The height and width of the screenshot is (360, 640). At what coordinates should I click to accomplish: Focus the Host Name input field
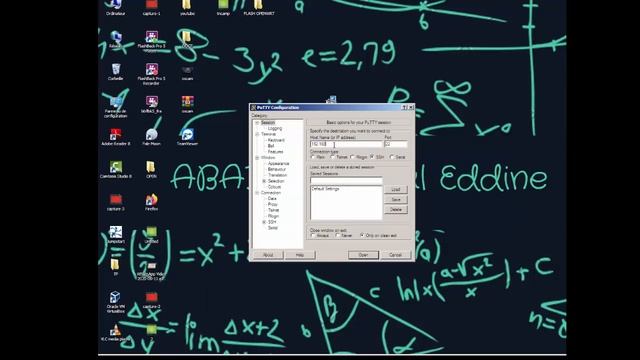346,144
